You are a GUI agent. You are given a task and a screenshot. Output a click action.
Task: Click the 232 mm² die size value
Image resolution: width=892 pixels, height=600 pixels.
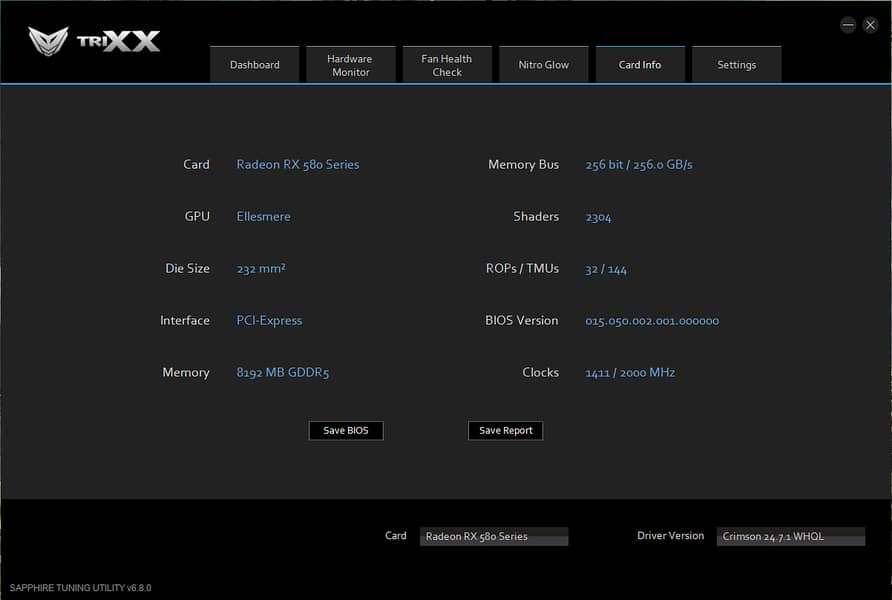click(x=261, y=268)
